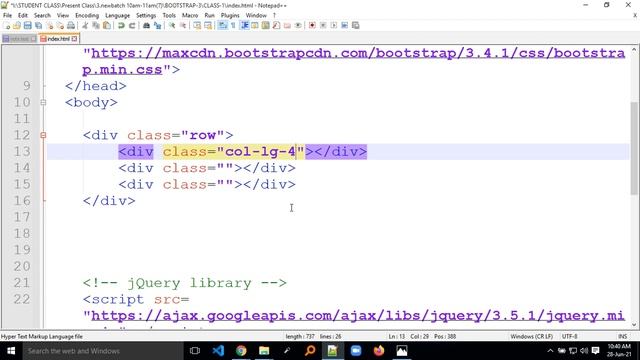Redo the edit via toolbar arrow
640x360 pixels.
132,25
